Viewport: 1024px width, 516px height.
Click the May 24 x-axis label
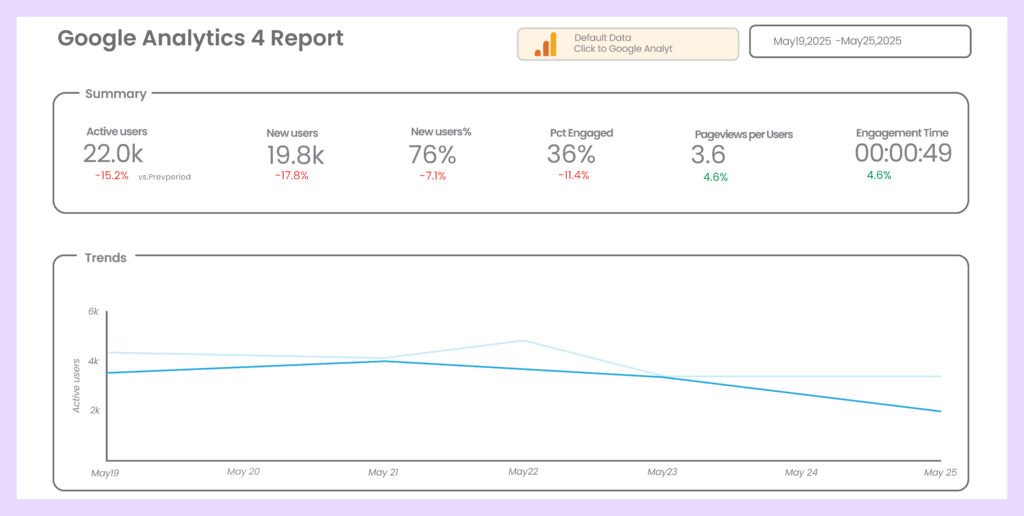pos(801,472)
